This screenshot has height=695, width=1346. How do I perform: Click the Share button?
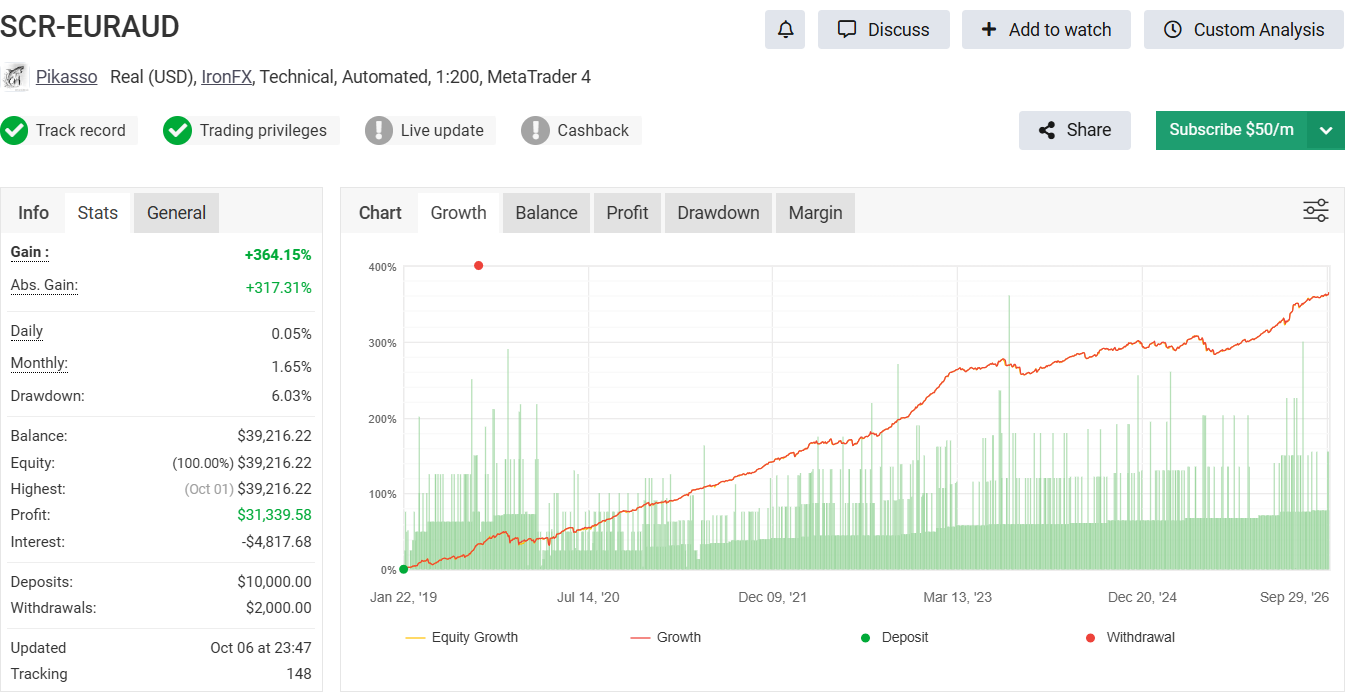(1075, 130)
